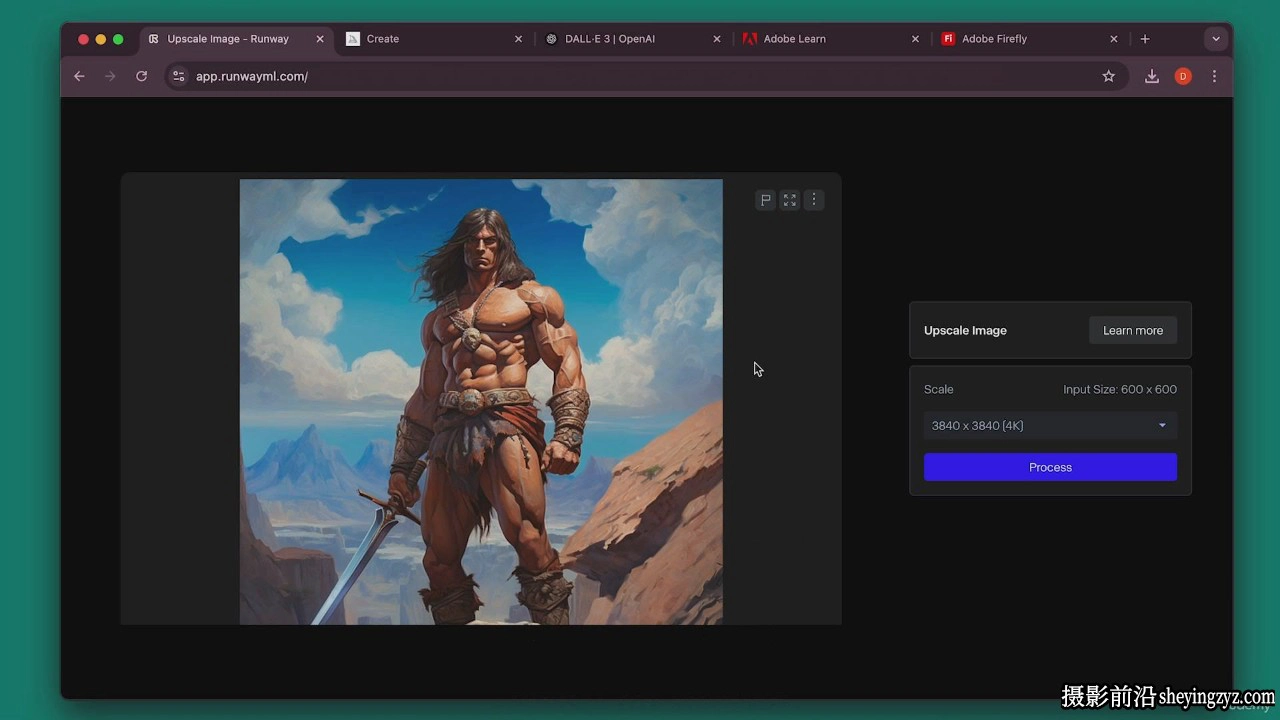Close the Create tab
This screenshot has height=720, width=1280.
point(518,39)
